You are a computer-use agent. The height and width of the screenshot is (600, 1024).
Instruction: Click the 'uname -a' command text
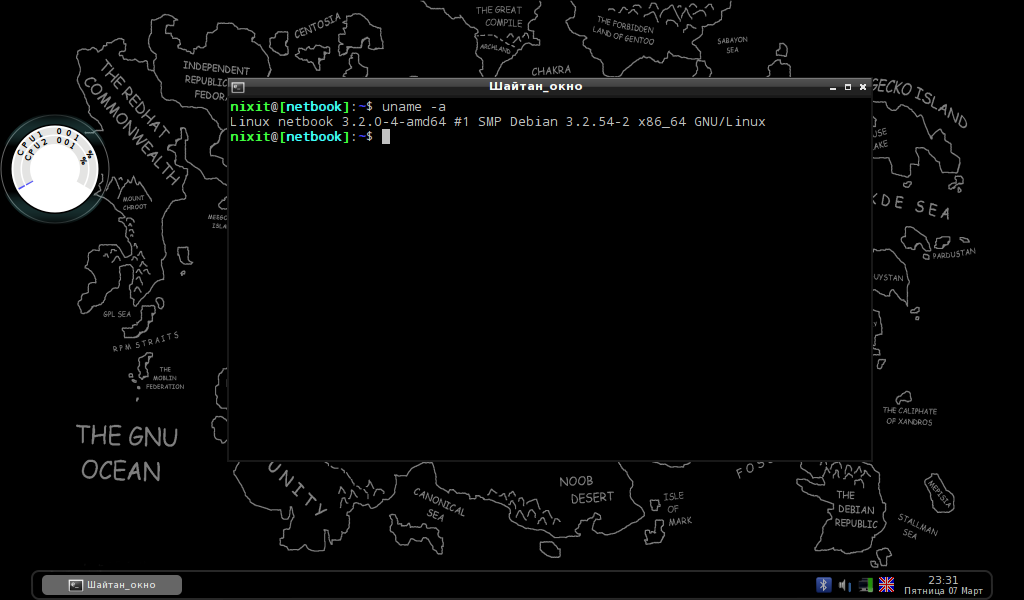tap(413, 106)
